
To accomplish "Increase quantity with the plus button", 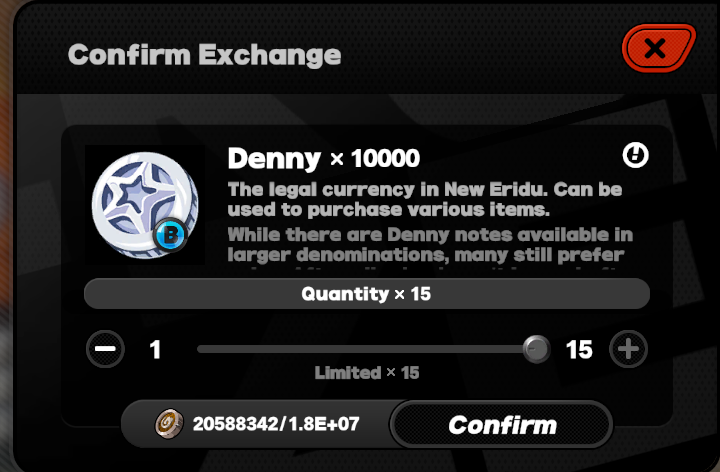I will tap(628, 349).
